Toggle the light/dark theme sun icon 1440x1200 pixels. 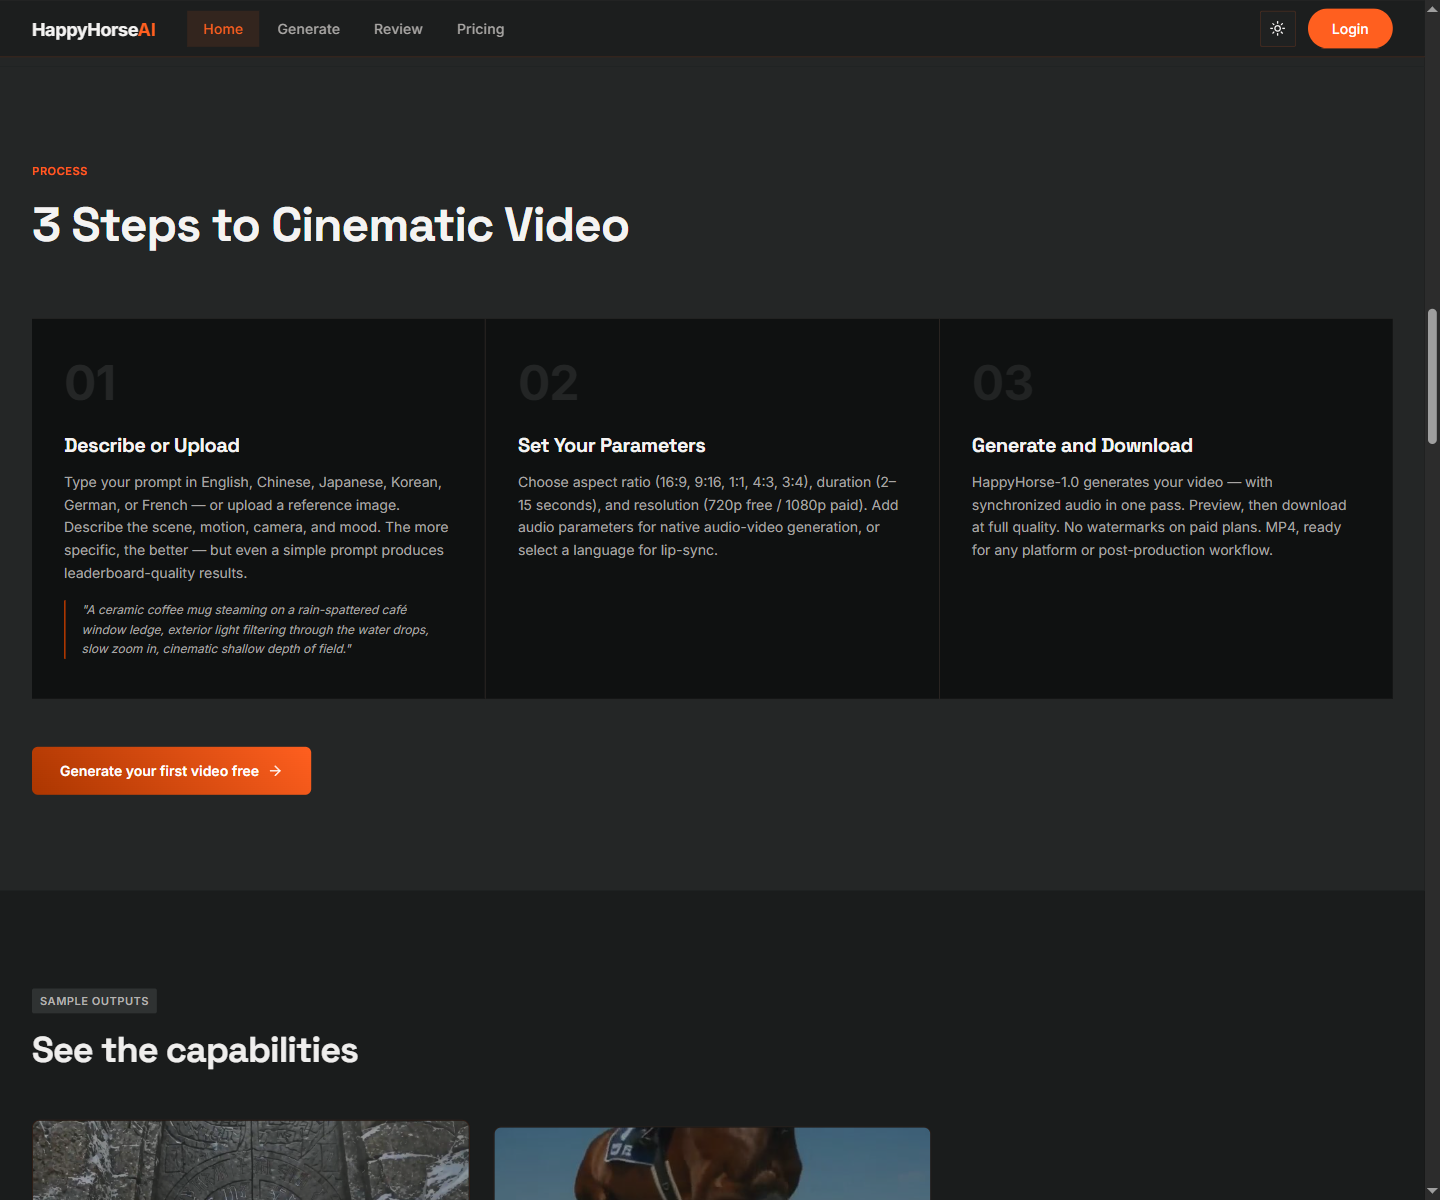coord(1278,29)
